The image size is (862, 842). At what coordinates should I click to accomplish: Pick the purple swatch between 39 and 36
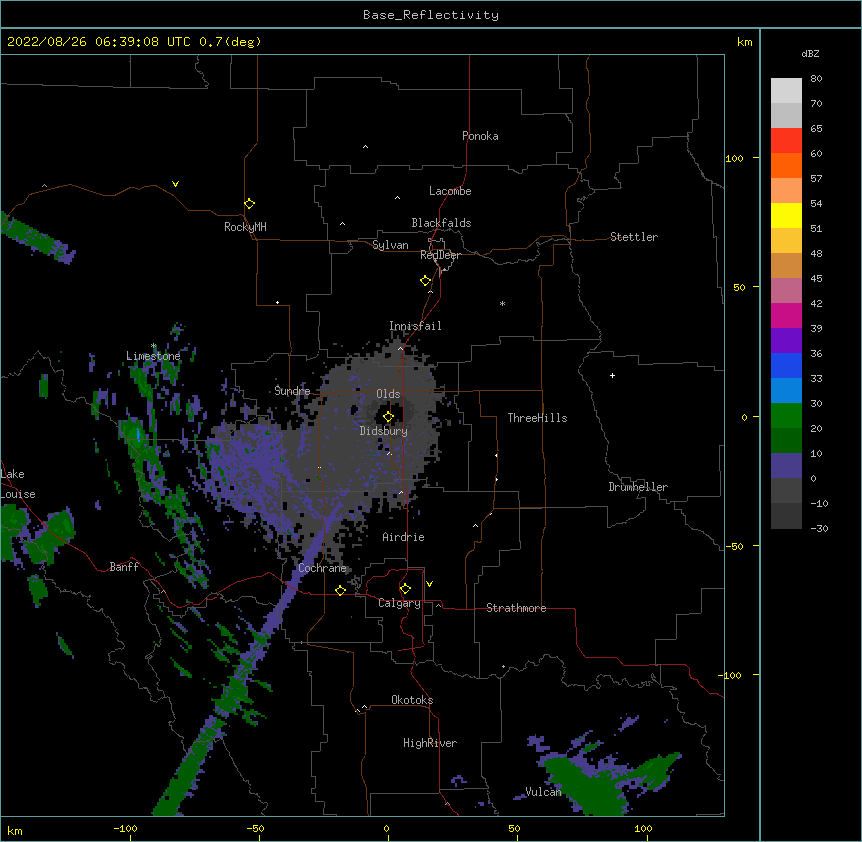(786, 341)
